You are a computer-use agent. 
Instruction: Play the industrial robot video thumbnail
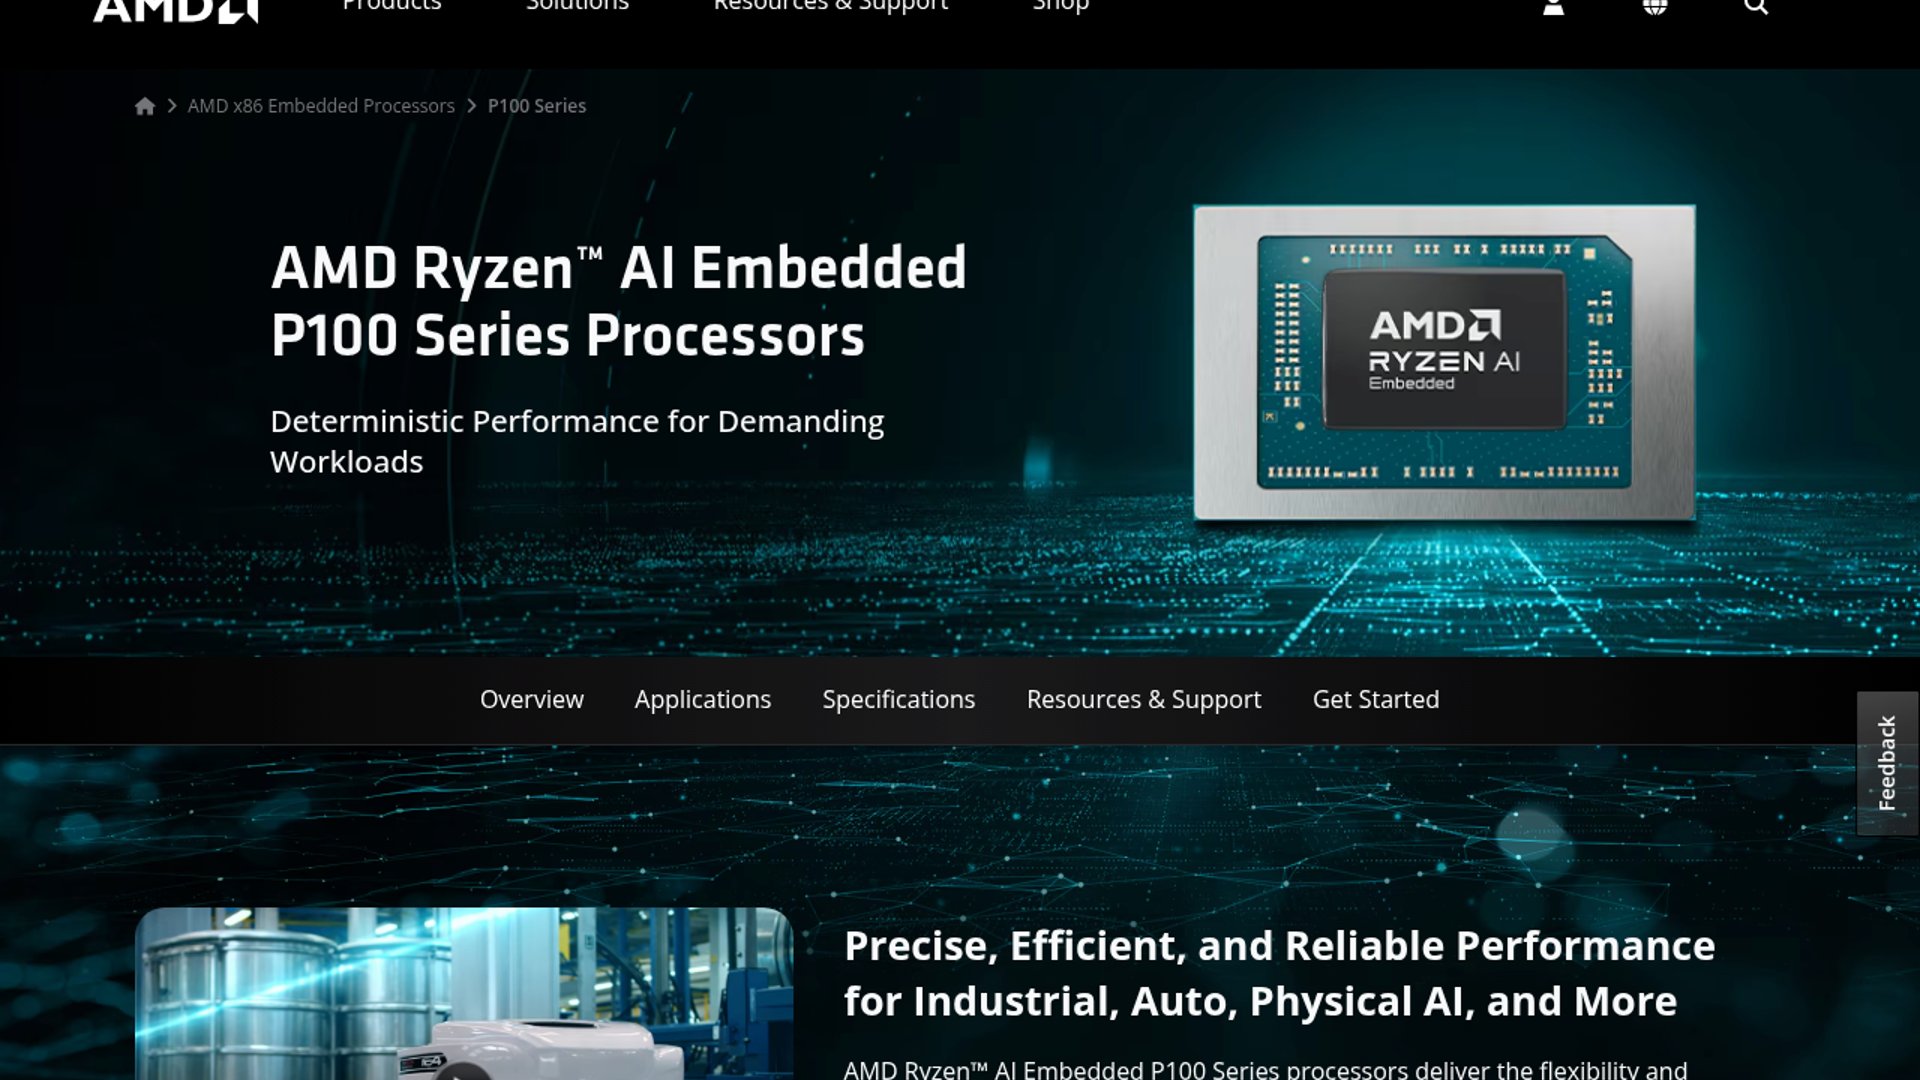462,1073
